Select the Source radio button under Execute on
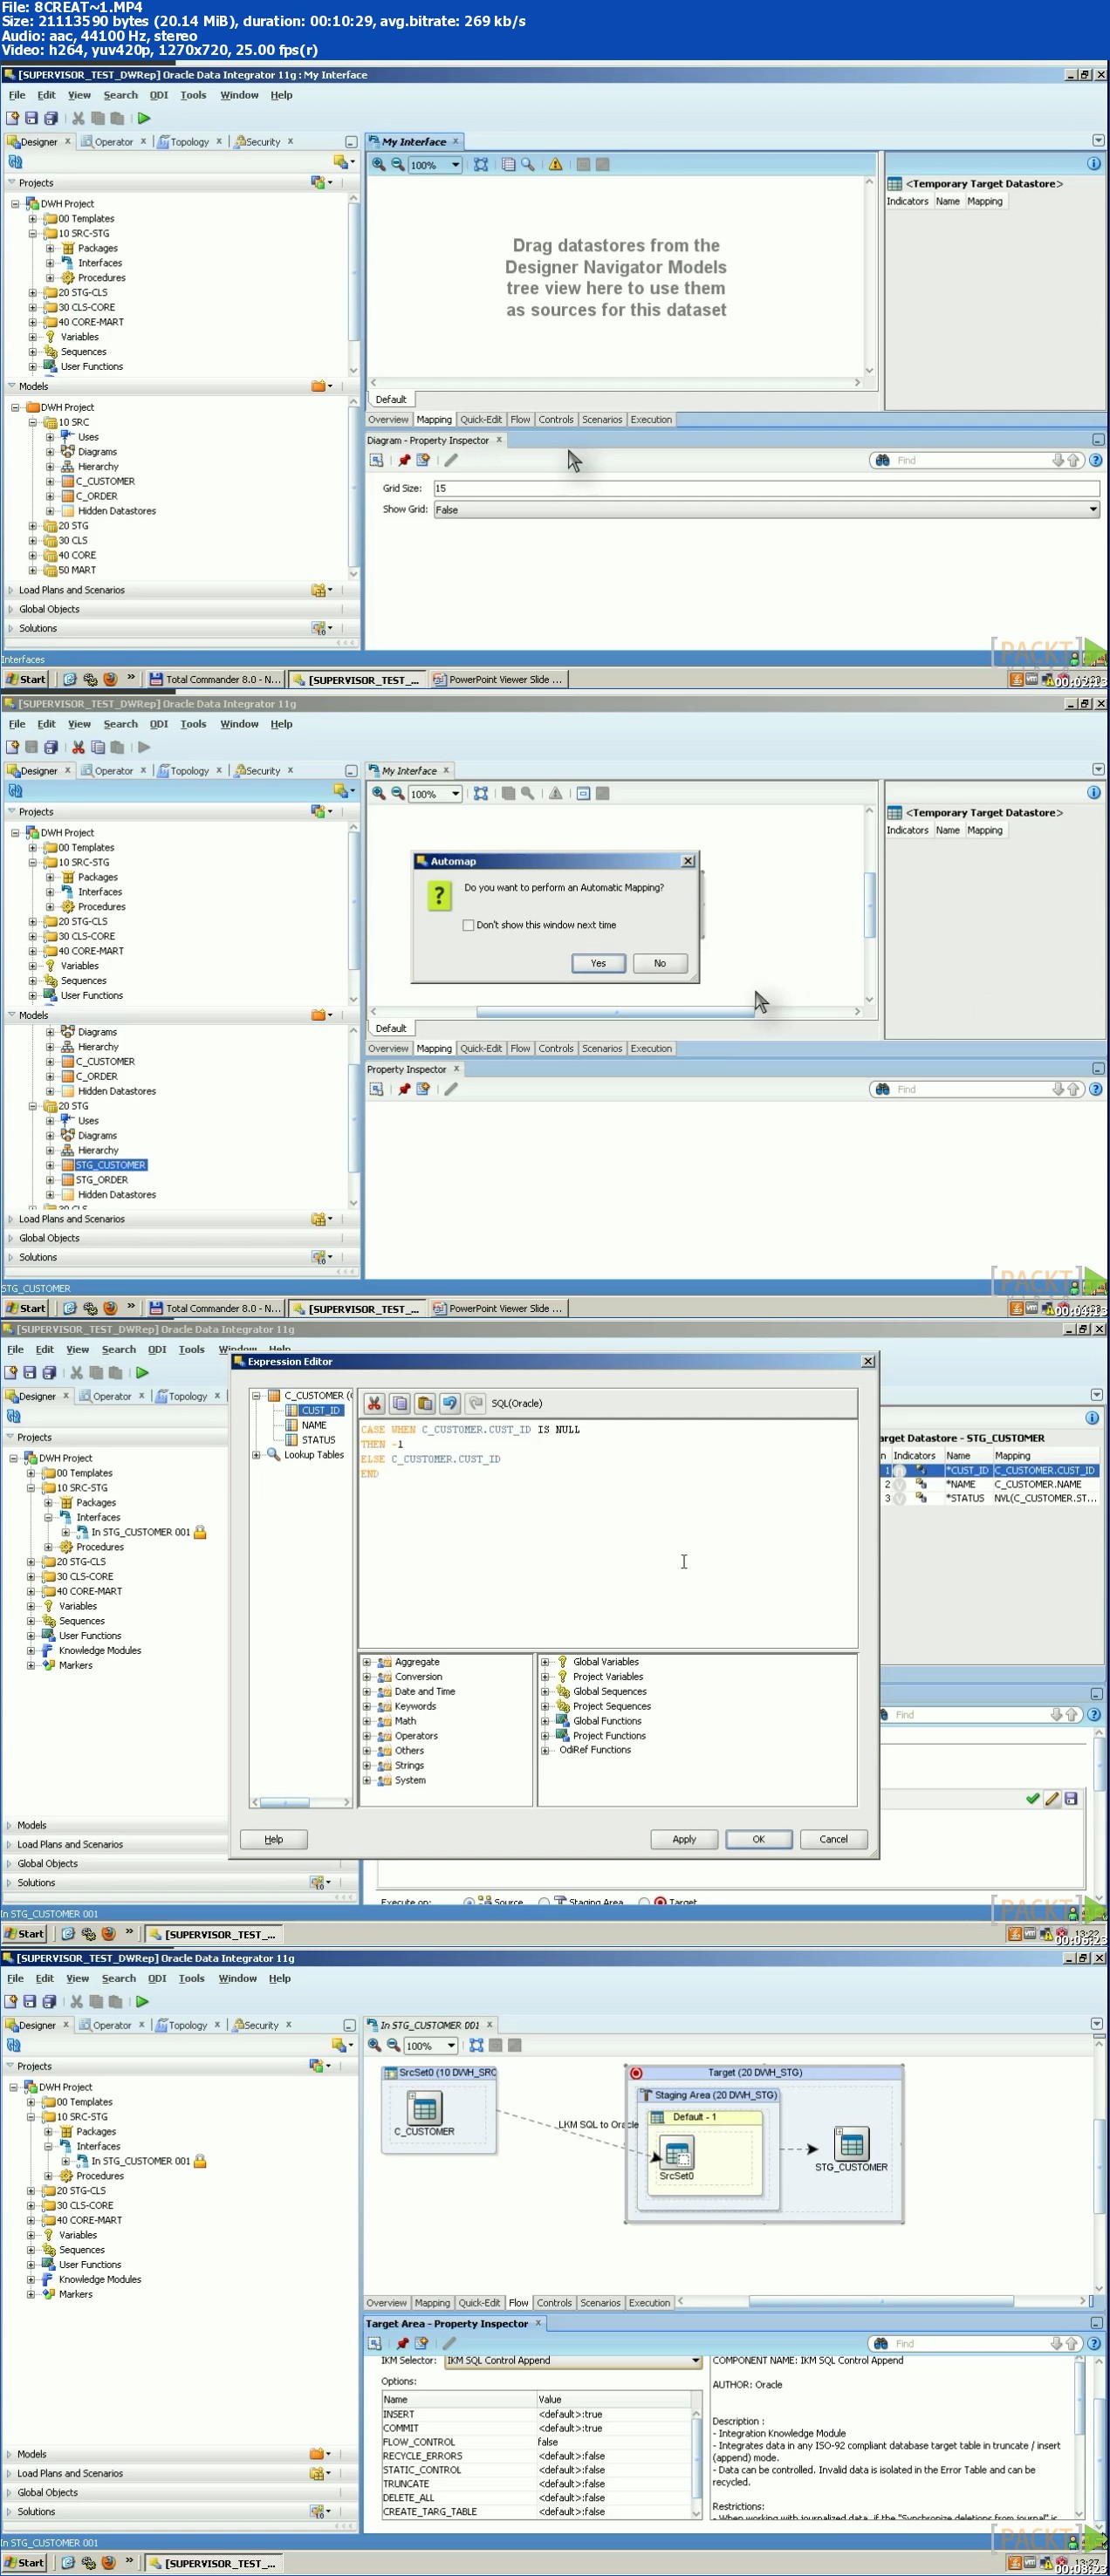 [x=469, y=1902]
